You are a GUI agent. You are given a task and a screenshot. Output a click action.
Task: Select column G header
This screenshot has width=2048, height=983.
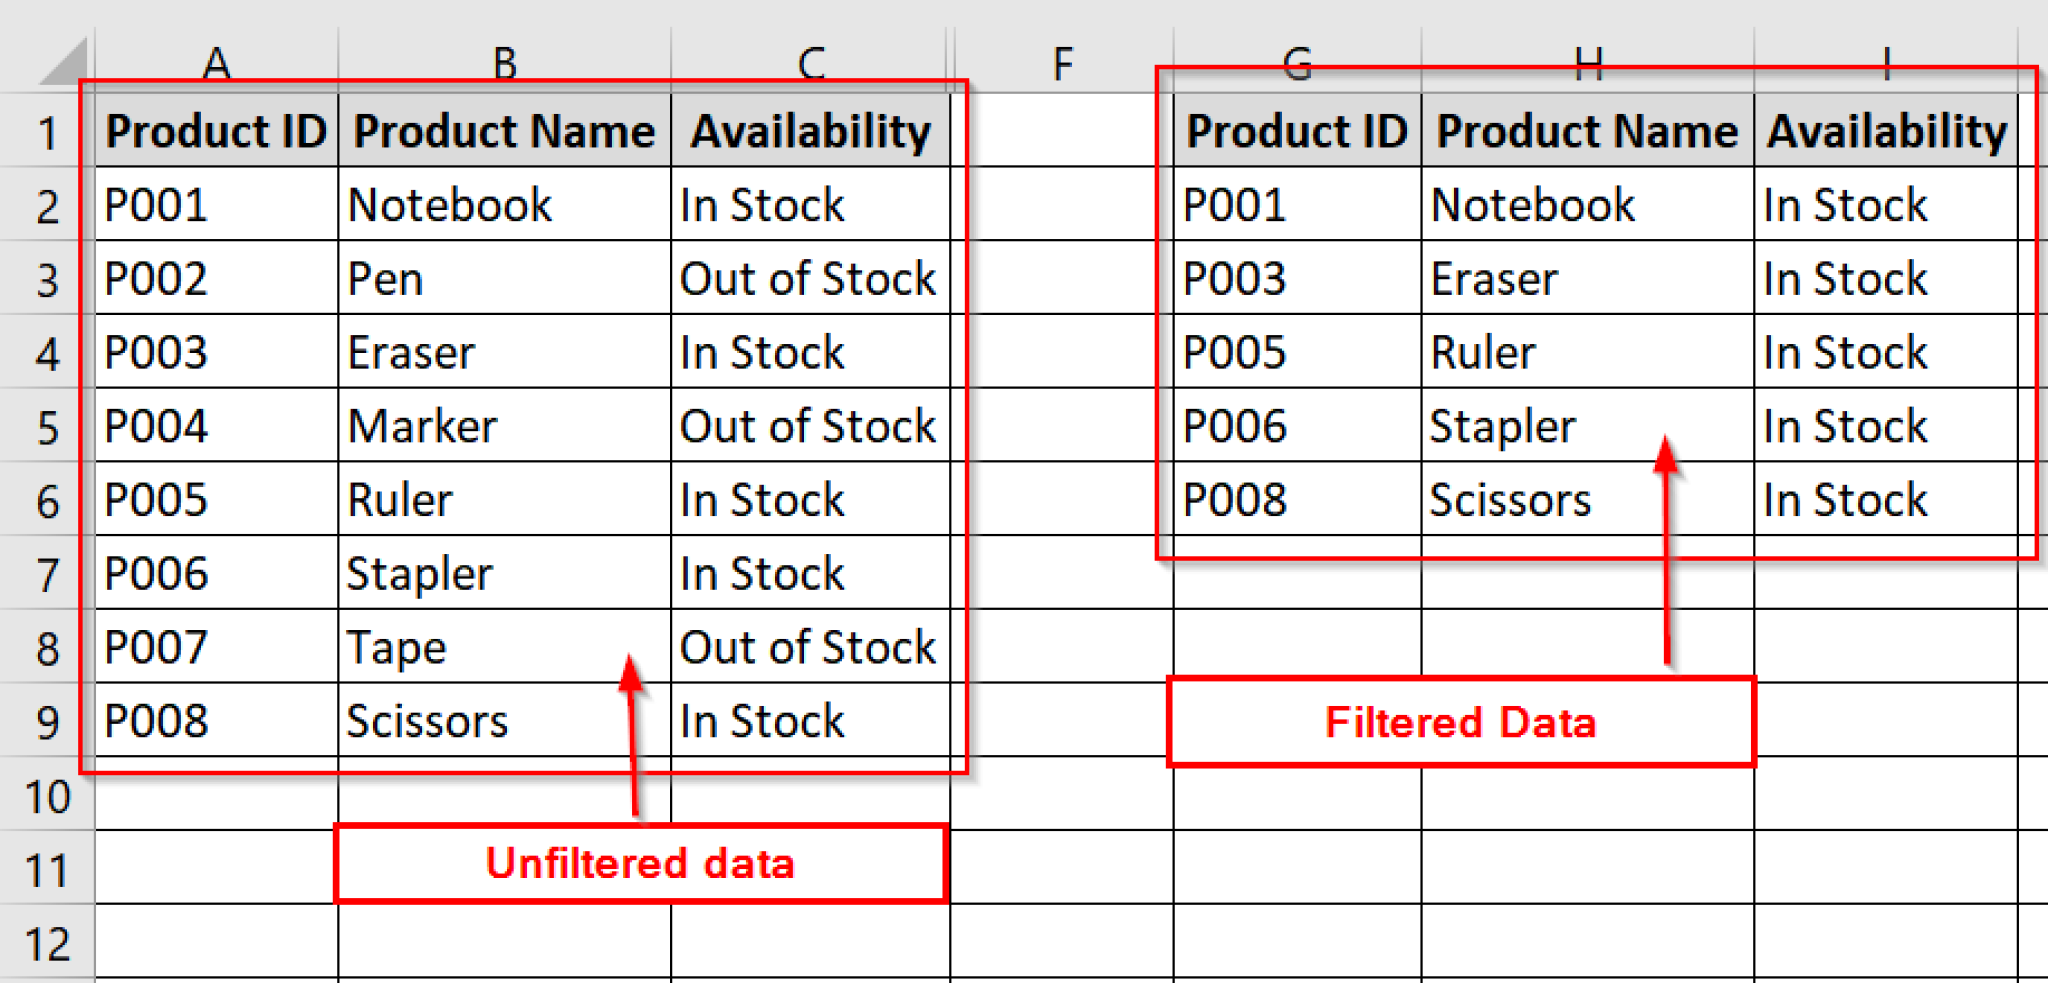pyautogui.click(x=1295, y=62)
